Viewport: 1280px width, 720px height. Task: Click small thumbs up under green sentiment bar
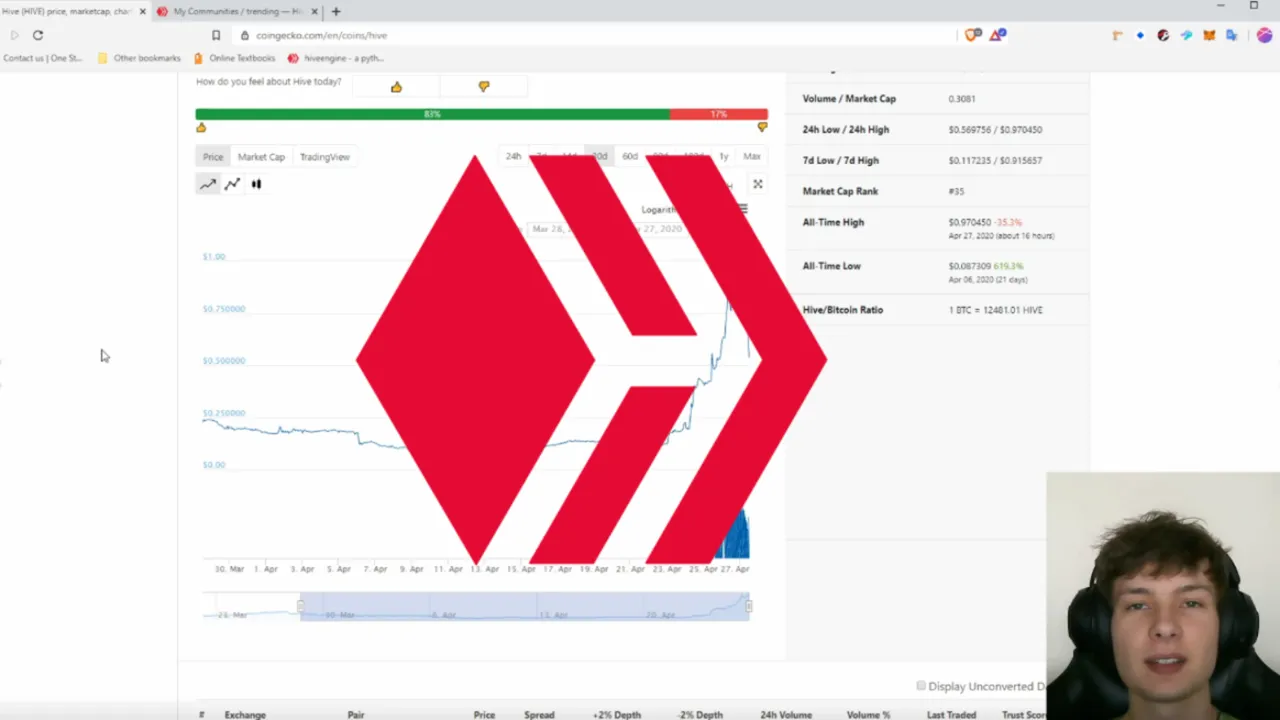click(x=201, y=127)
